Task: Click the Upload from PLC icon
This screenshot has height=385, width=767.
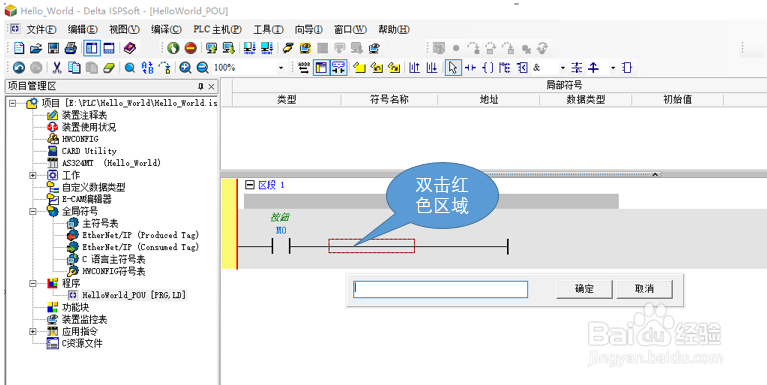Action: (211, 48)
